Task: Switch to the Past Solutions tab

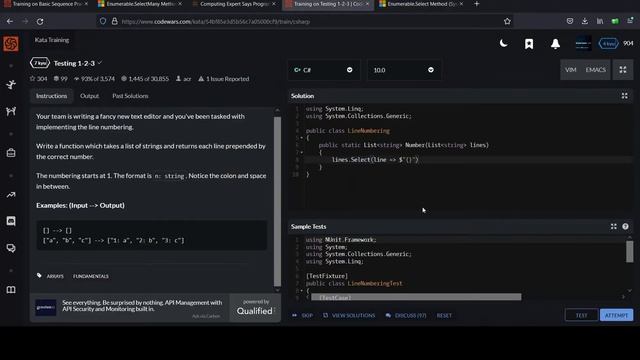Action: (130, 96)
